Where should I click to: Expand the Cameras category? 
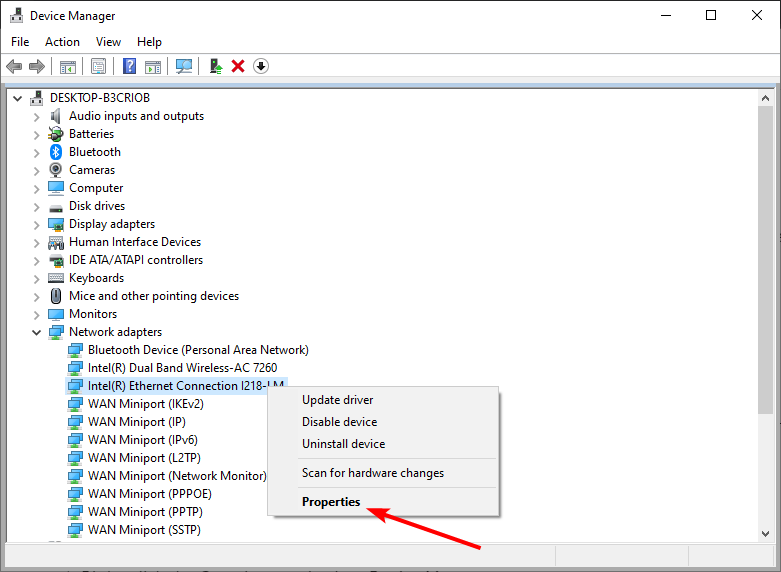[36, 171]
